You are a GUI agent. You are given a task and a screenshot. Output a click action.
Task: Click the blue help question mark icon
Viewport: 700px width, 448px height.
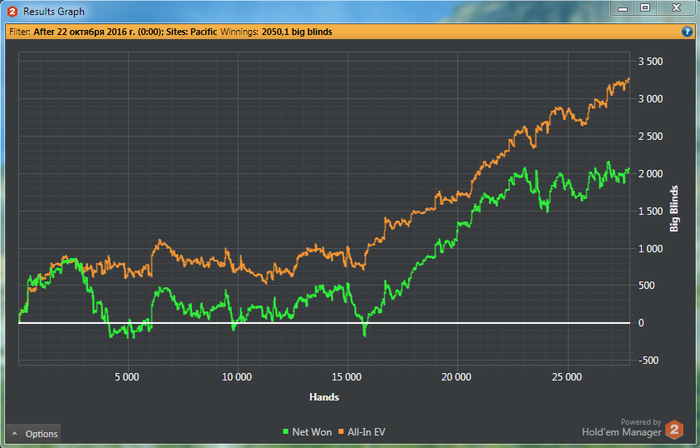687,32
